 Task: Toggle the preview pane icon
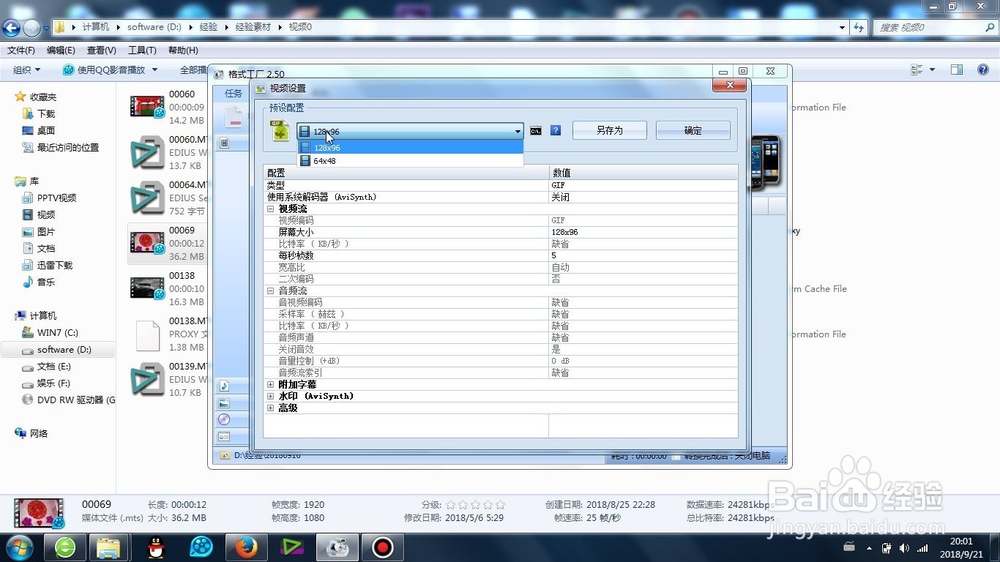[957, 70]
